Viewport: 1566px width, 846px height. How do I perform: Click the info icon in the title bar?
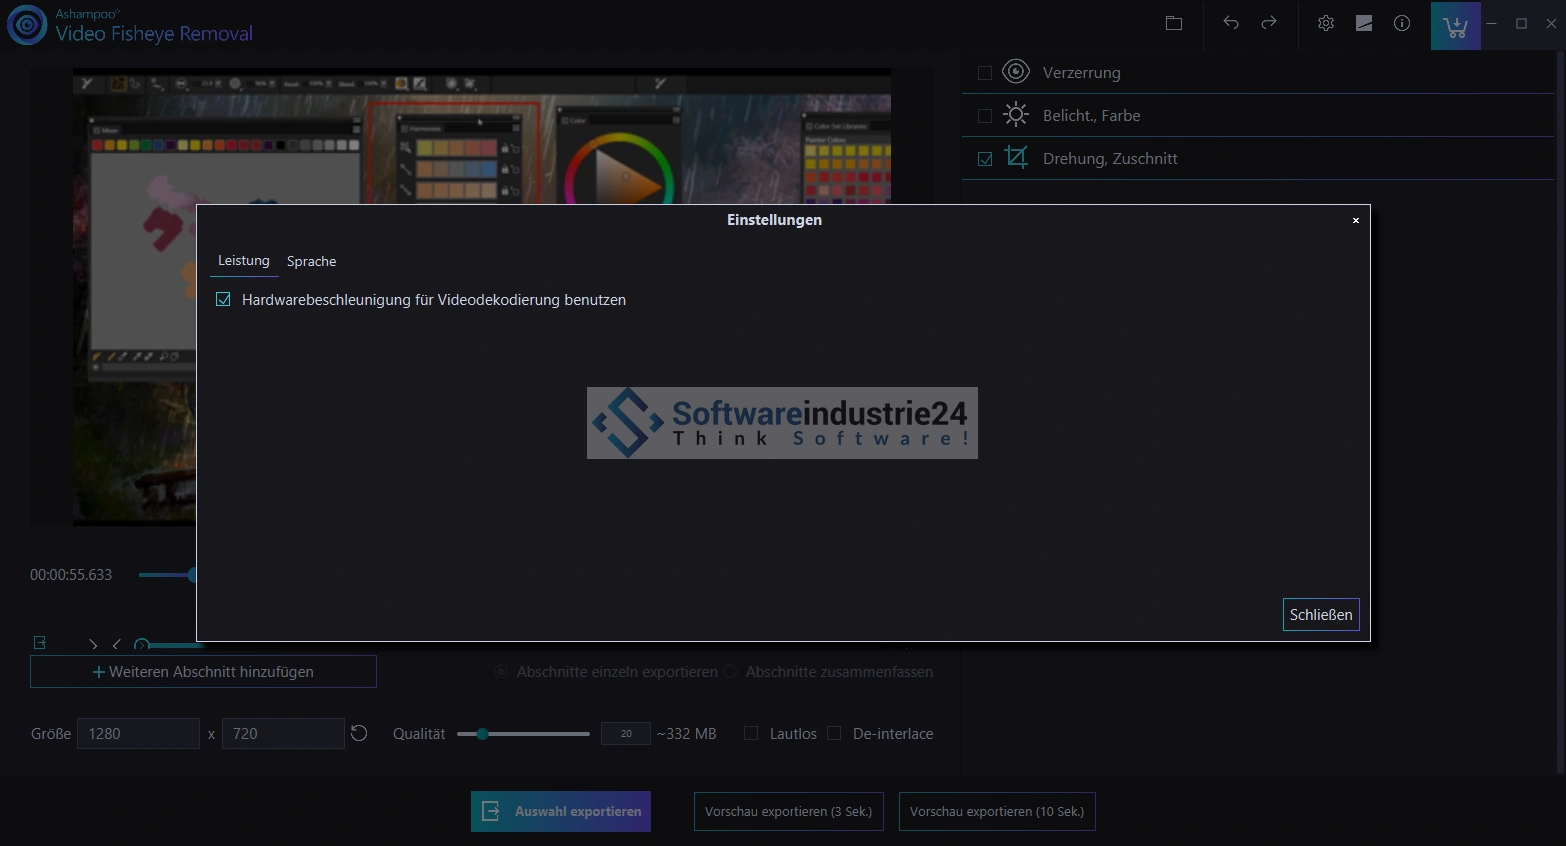click(1402, 23)
